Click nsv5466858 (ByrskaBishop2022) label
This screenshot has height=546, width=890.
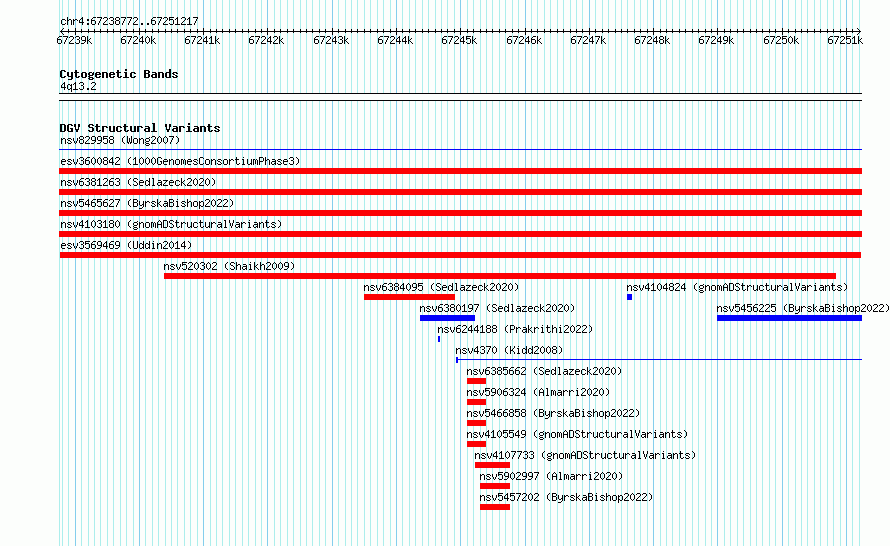[553, 413]
